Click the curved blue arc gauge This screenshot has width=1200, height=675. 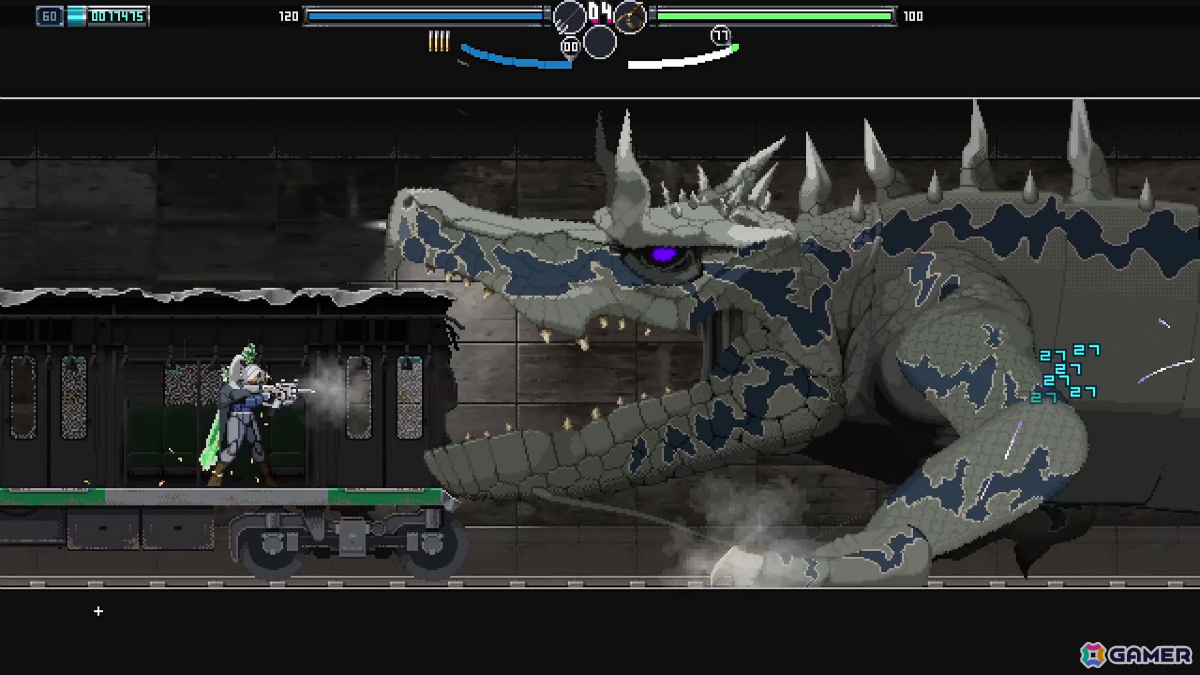pos(515,57)
